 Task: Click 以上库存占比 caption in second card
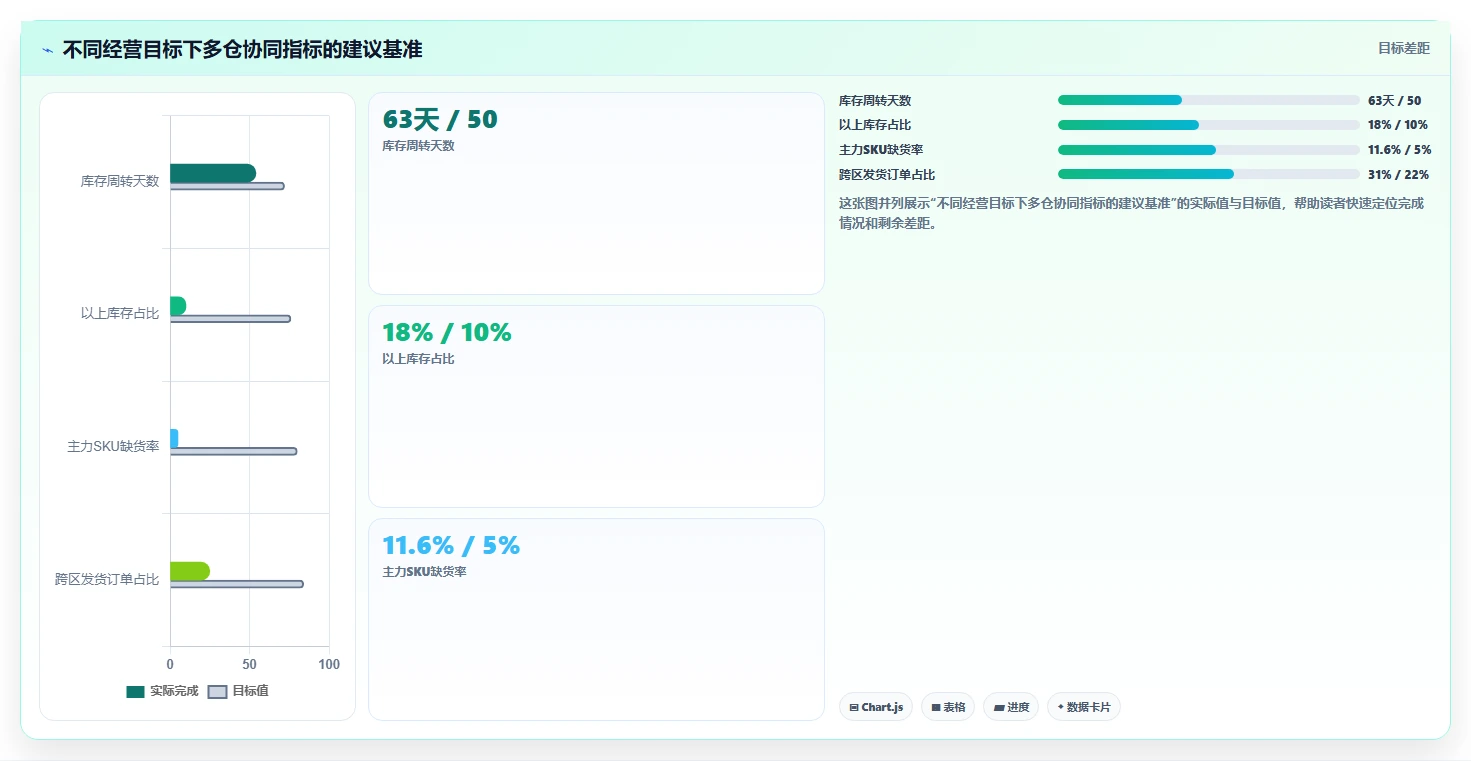tap(418, 359)
